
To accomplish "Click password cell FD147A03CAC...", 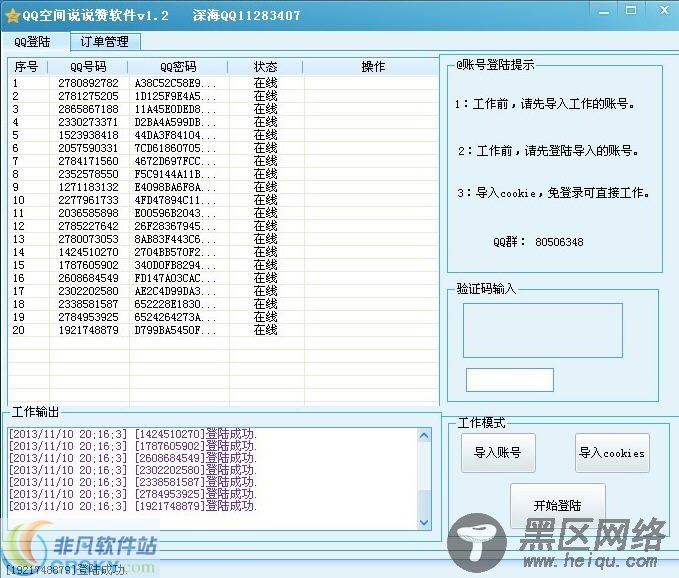I will [x=175, y=278].
